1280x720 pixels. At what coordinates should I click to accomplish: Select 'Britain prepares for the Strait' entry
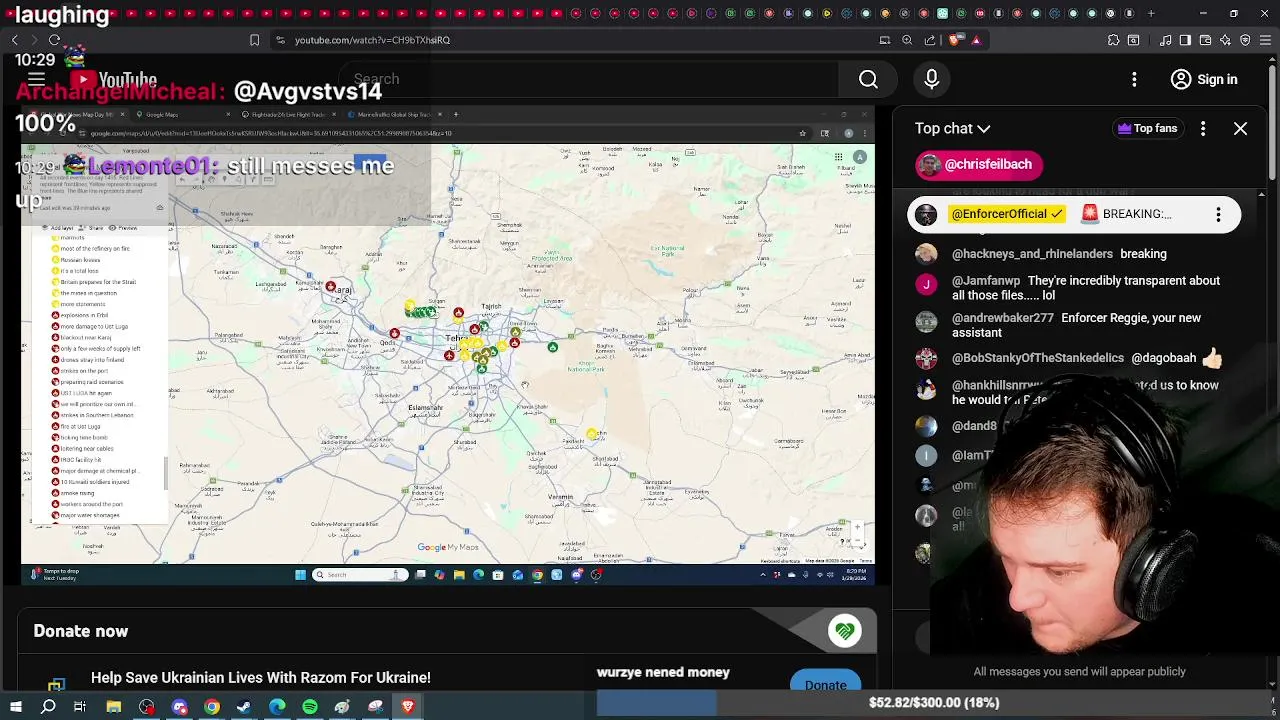point(97,282)
